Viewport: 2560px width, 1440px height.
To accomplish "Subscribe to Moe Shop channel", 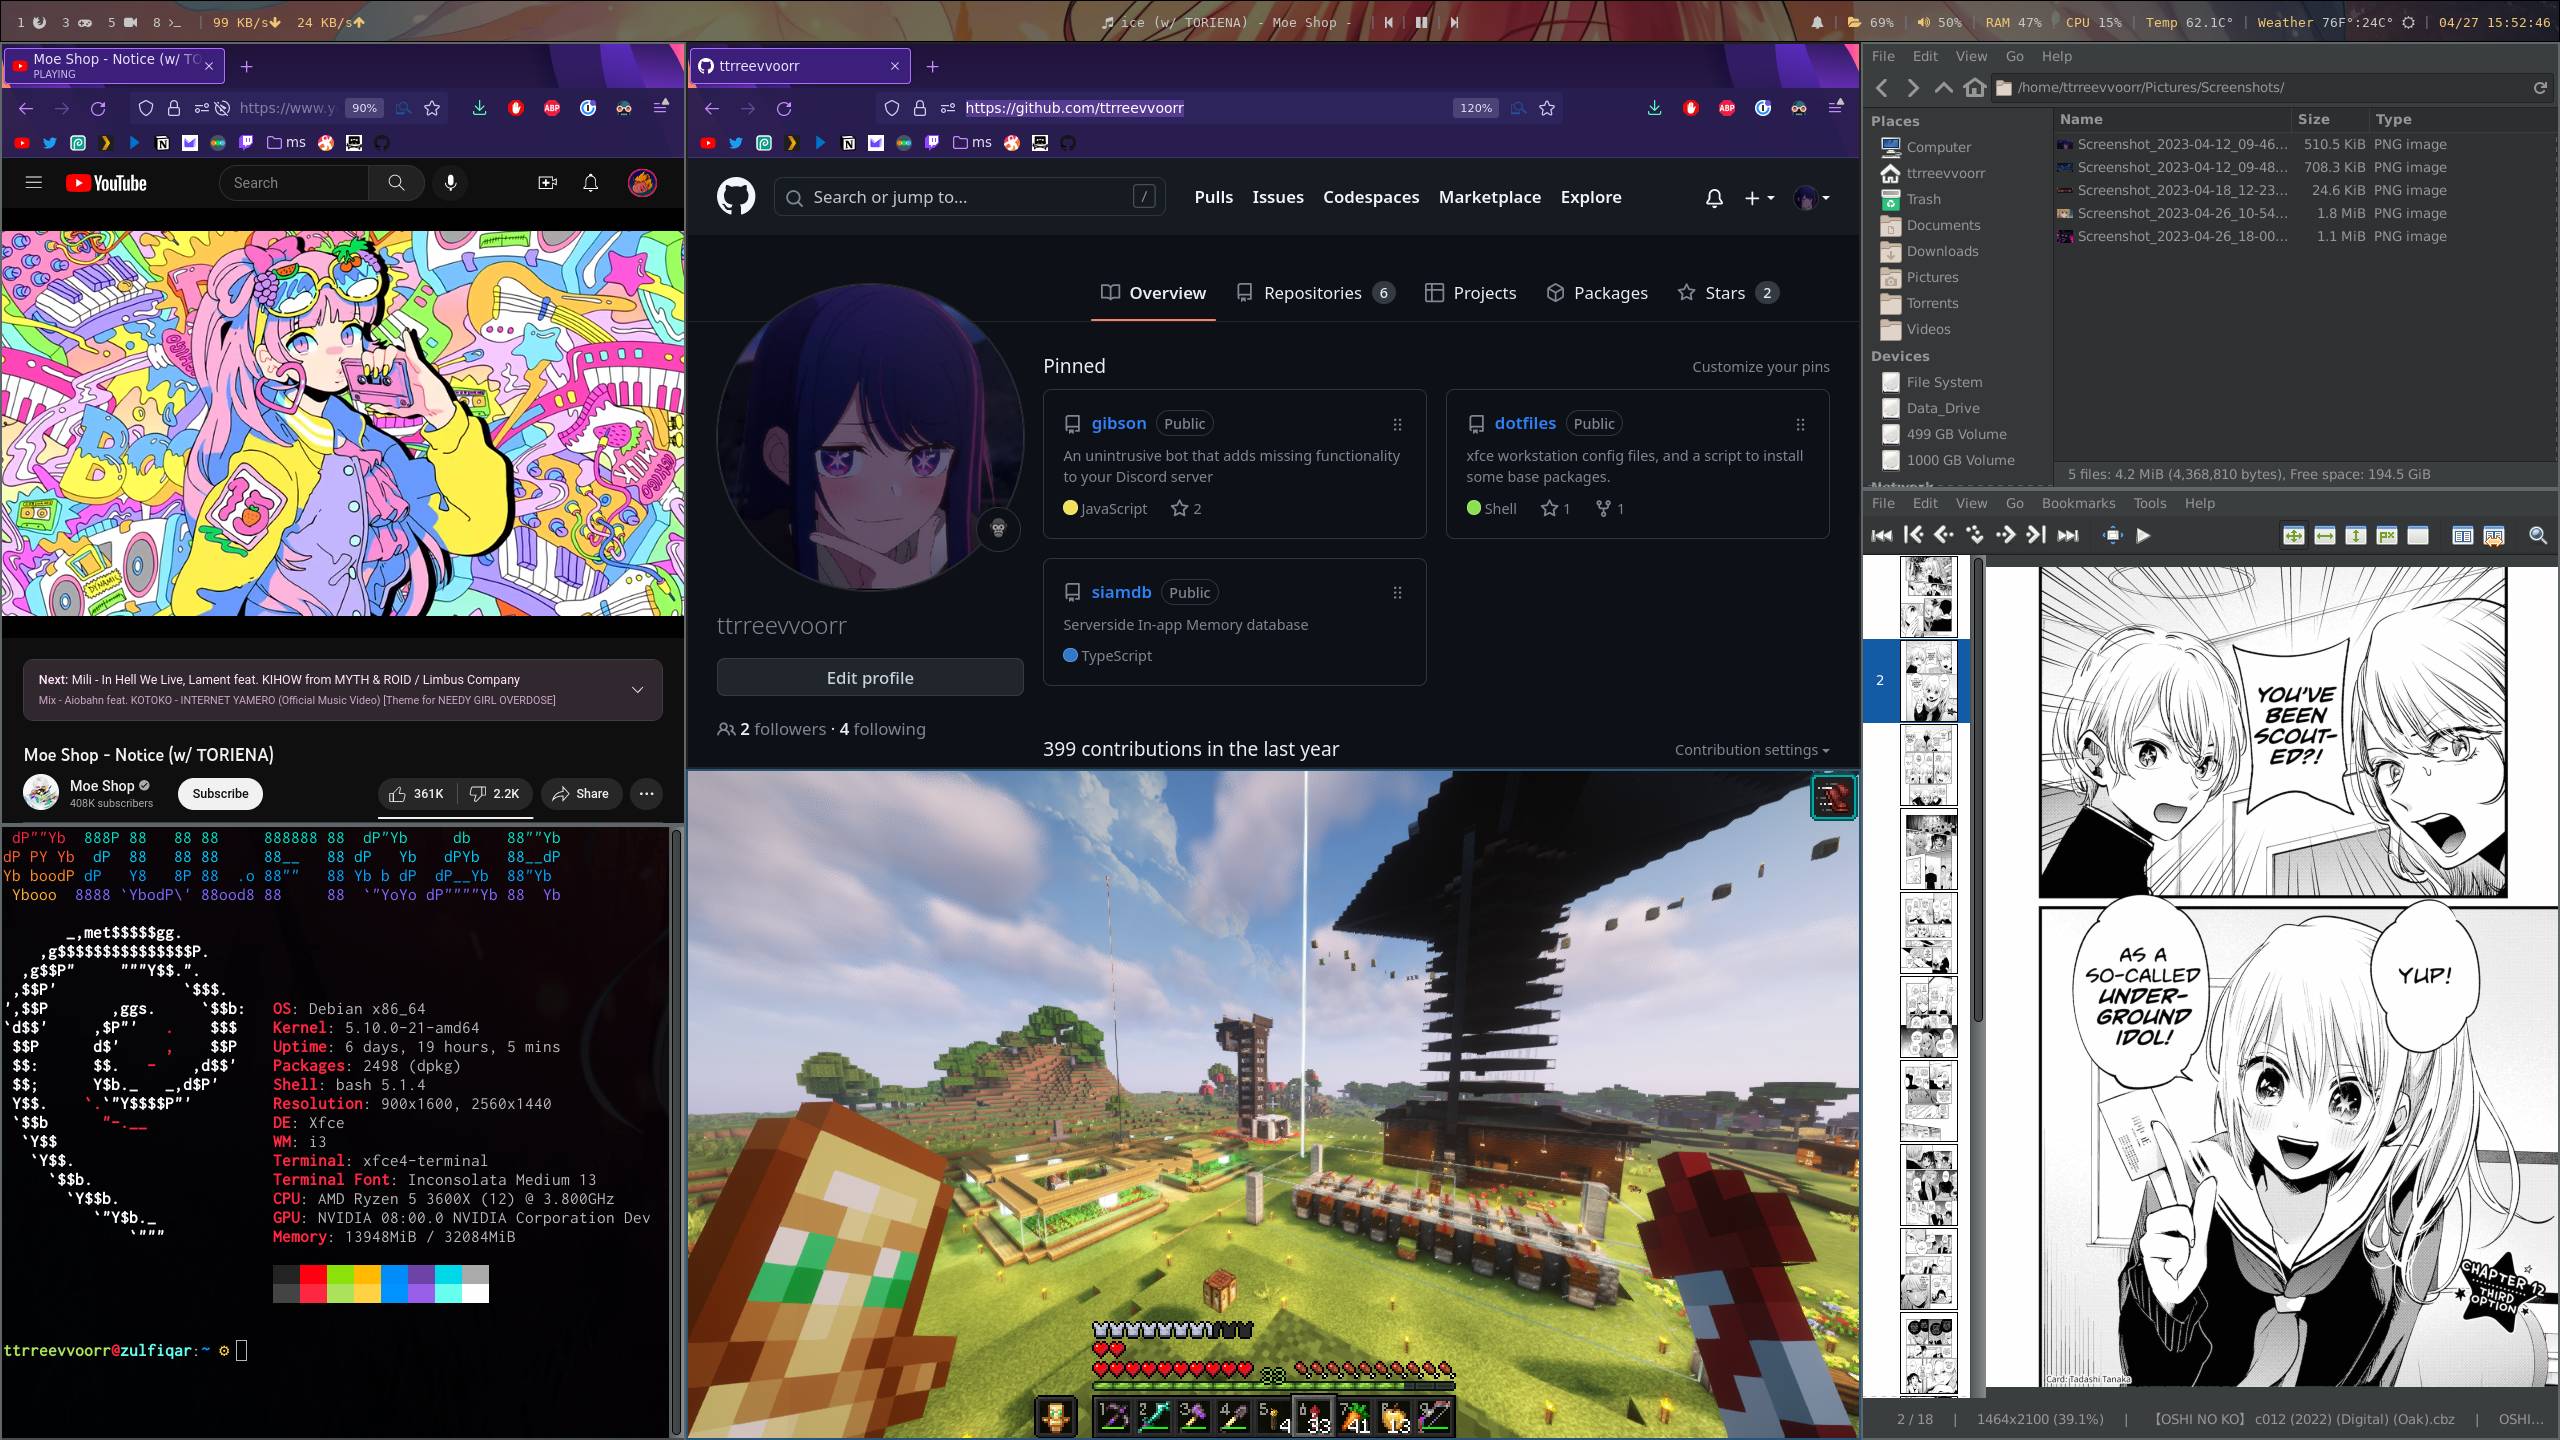I will (220, 794).
